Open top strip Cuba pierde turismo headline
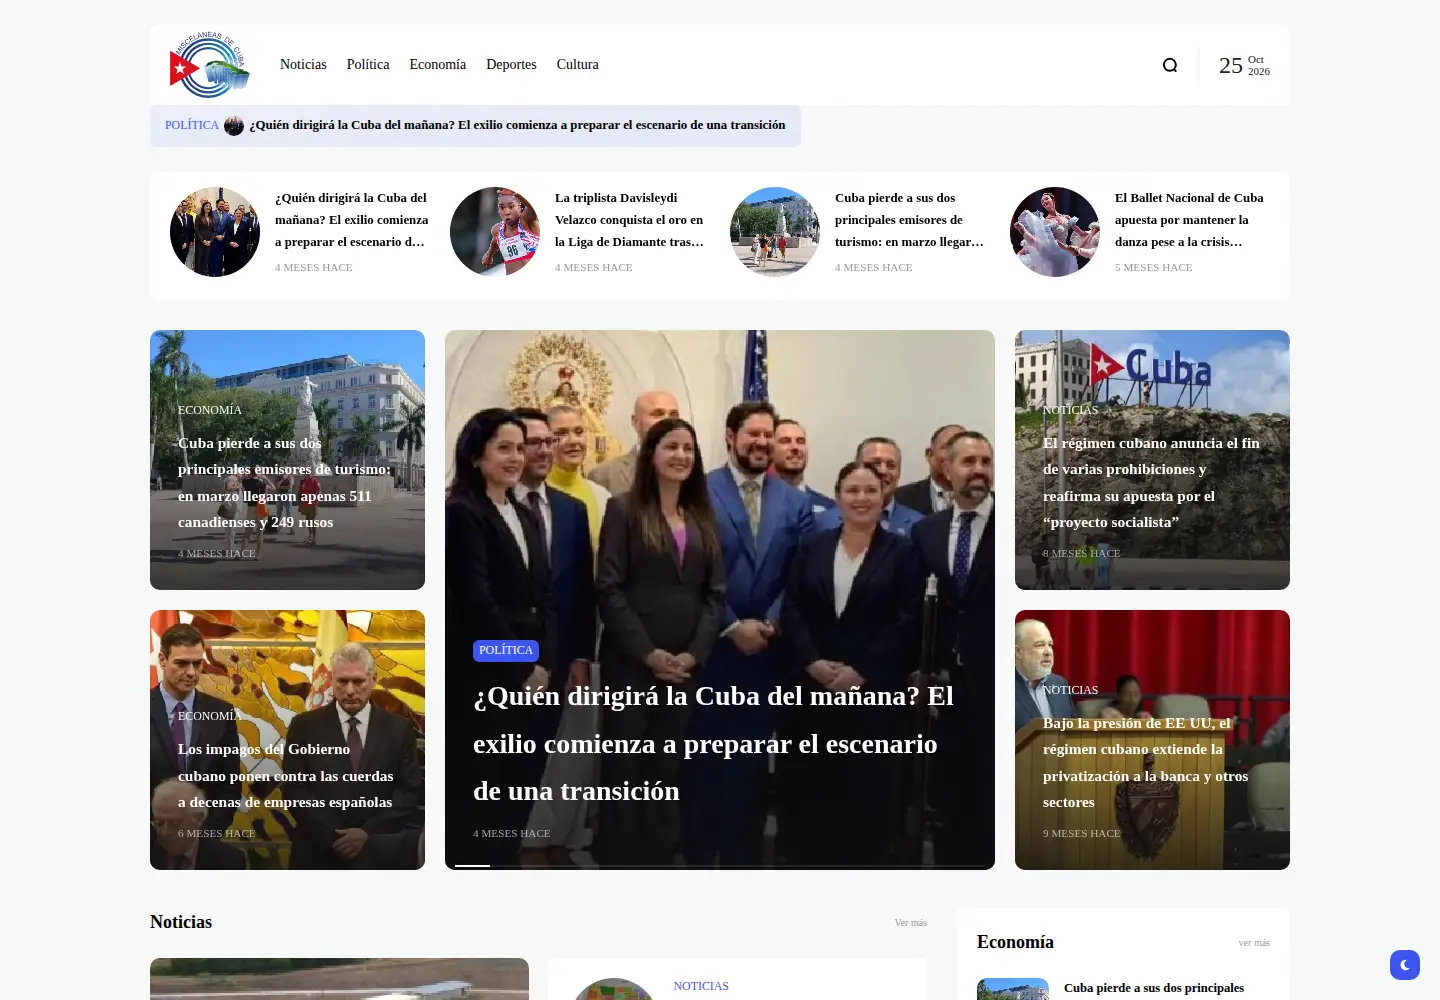The height and width of the screenshot is (1000, 1440). (x=909, y=220)
